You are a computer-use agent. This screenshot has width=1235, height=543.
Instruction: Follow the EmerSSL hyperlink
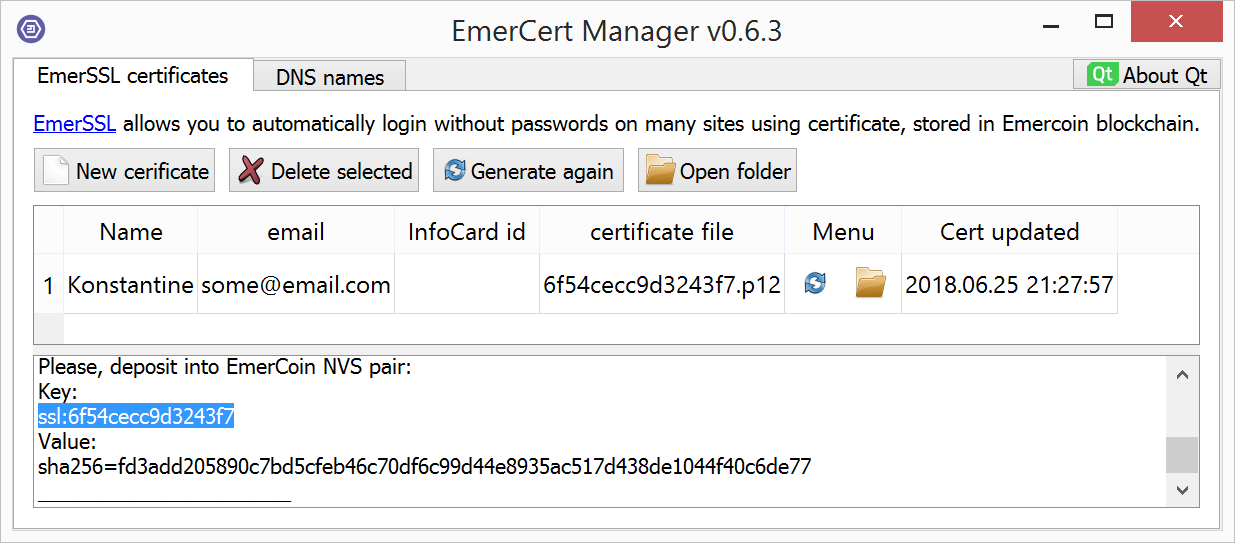75,125
